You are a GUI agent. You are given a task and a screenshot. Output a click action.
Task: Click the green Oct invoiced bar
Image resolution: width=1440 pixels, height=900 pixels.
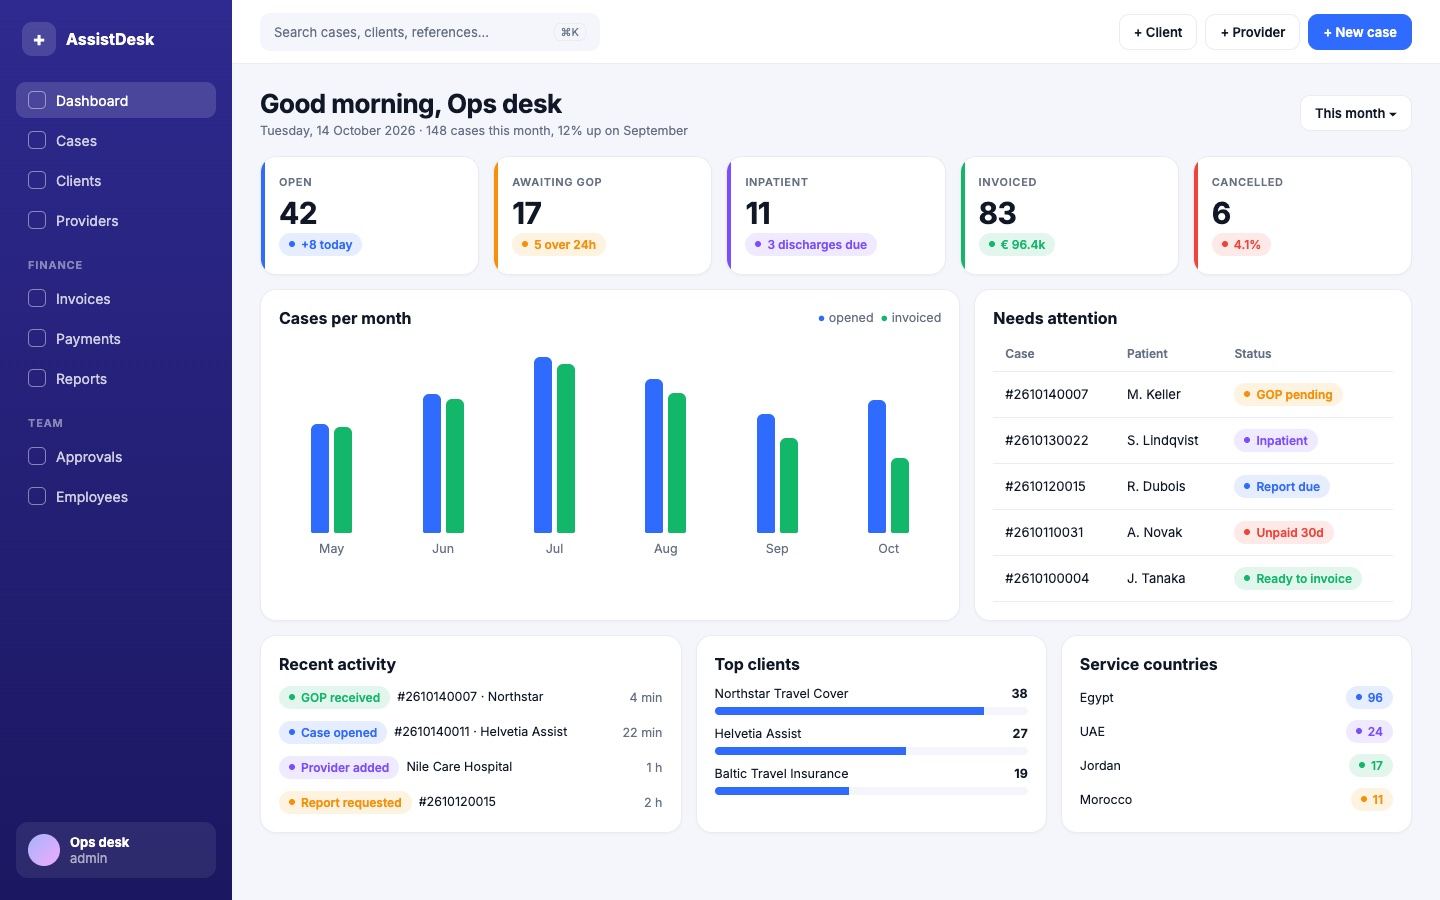900,495
